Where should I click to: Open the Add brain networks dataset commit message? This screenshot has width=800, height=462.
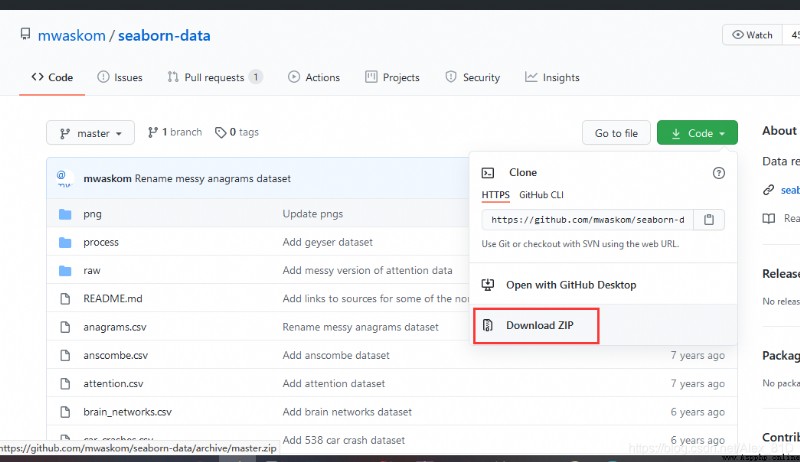click(347, 412)
